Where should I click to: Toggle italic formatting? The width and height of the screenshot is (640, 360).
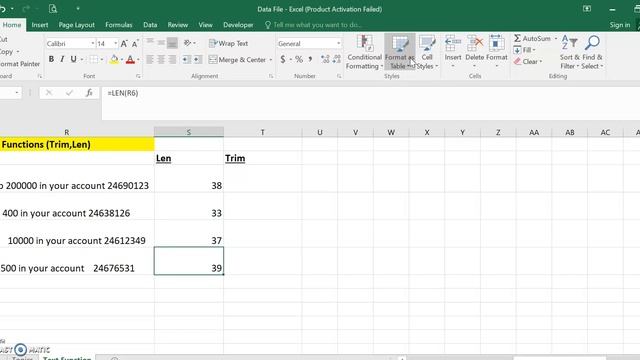pyautogui.click(x=62, y=59)
